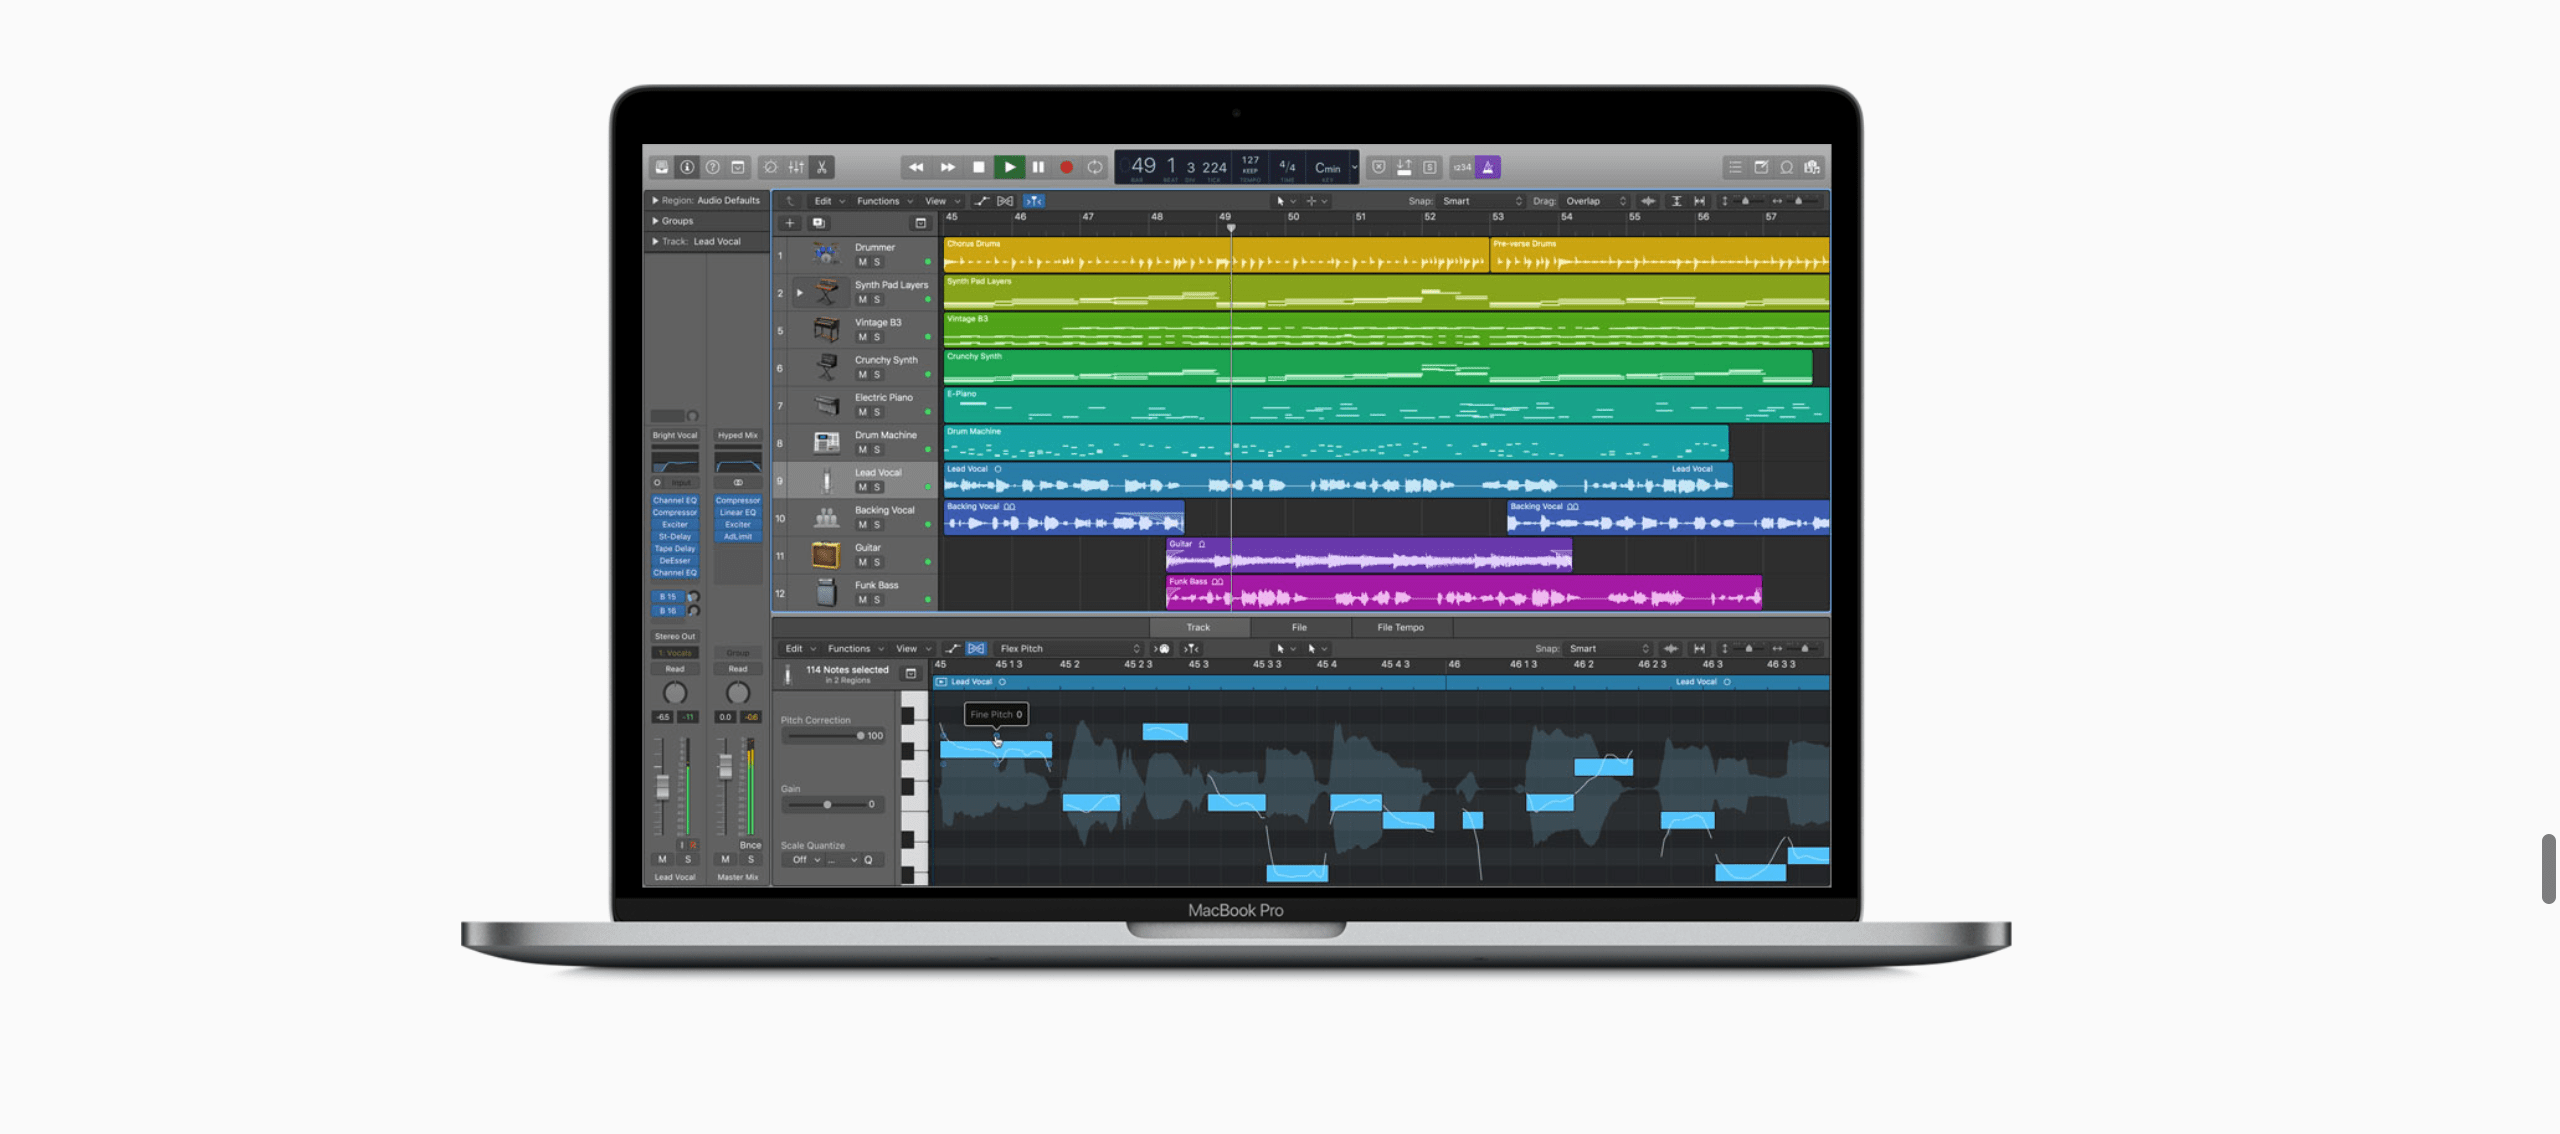
Task: Click the Record button
Action: (x=1067, y=167)
